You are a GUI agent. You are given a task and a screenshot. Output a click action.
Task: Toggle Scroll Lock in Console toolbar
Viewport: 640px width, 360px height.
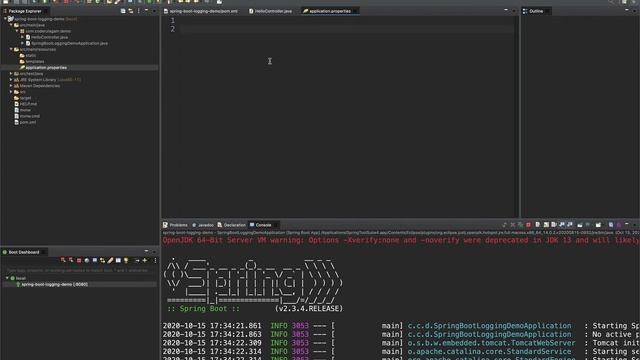point(546,225)
